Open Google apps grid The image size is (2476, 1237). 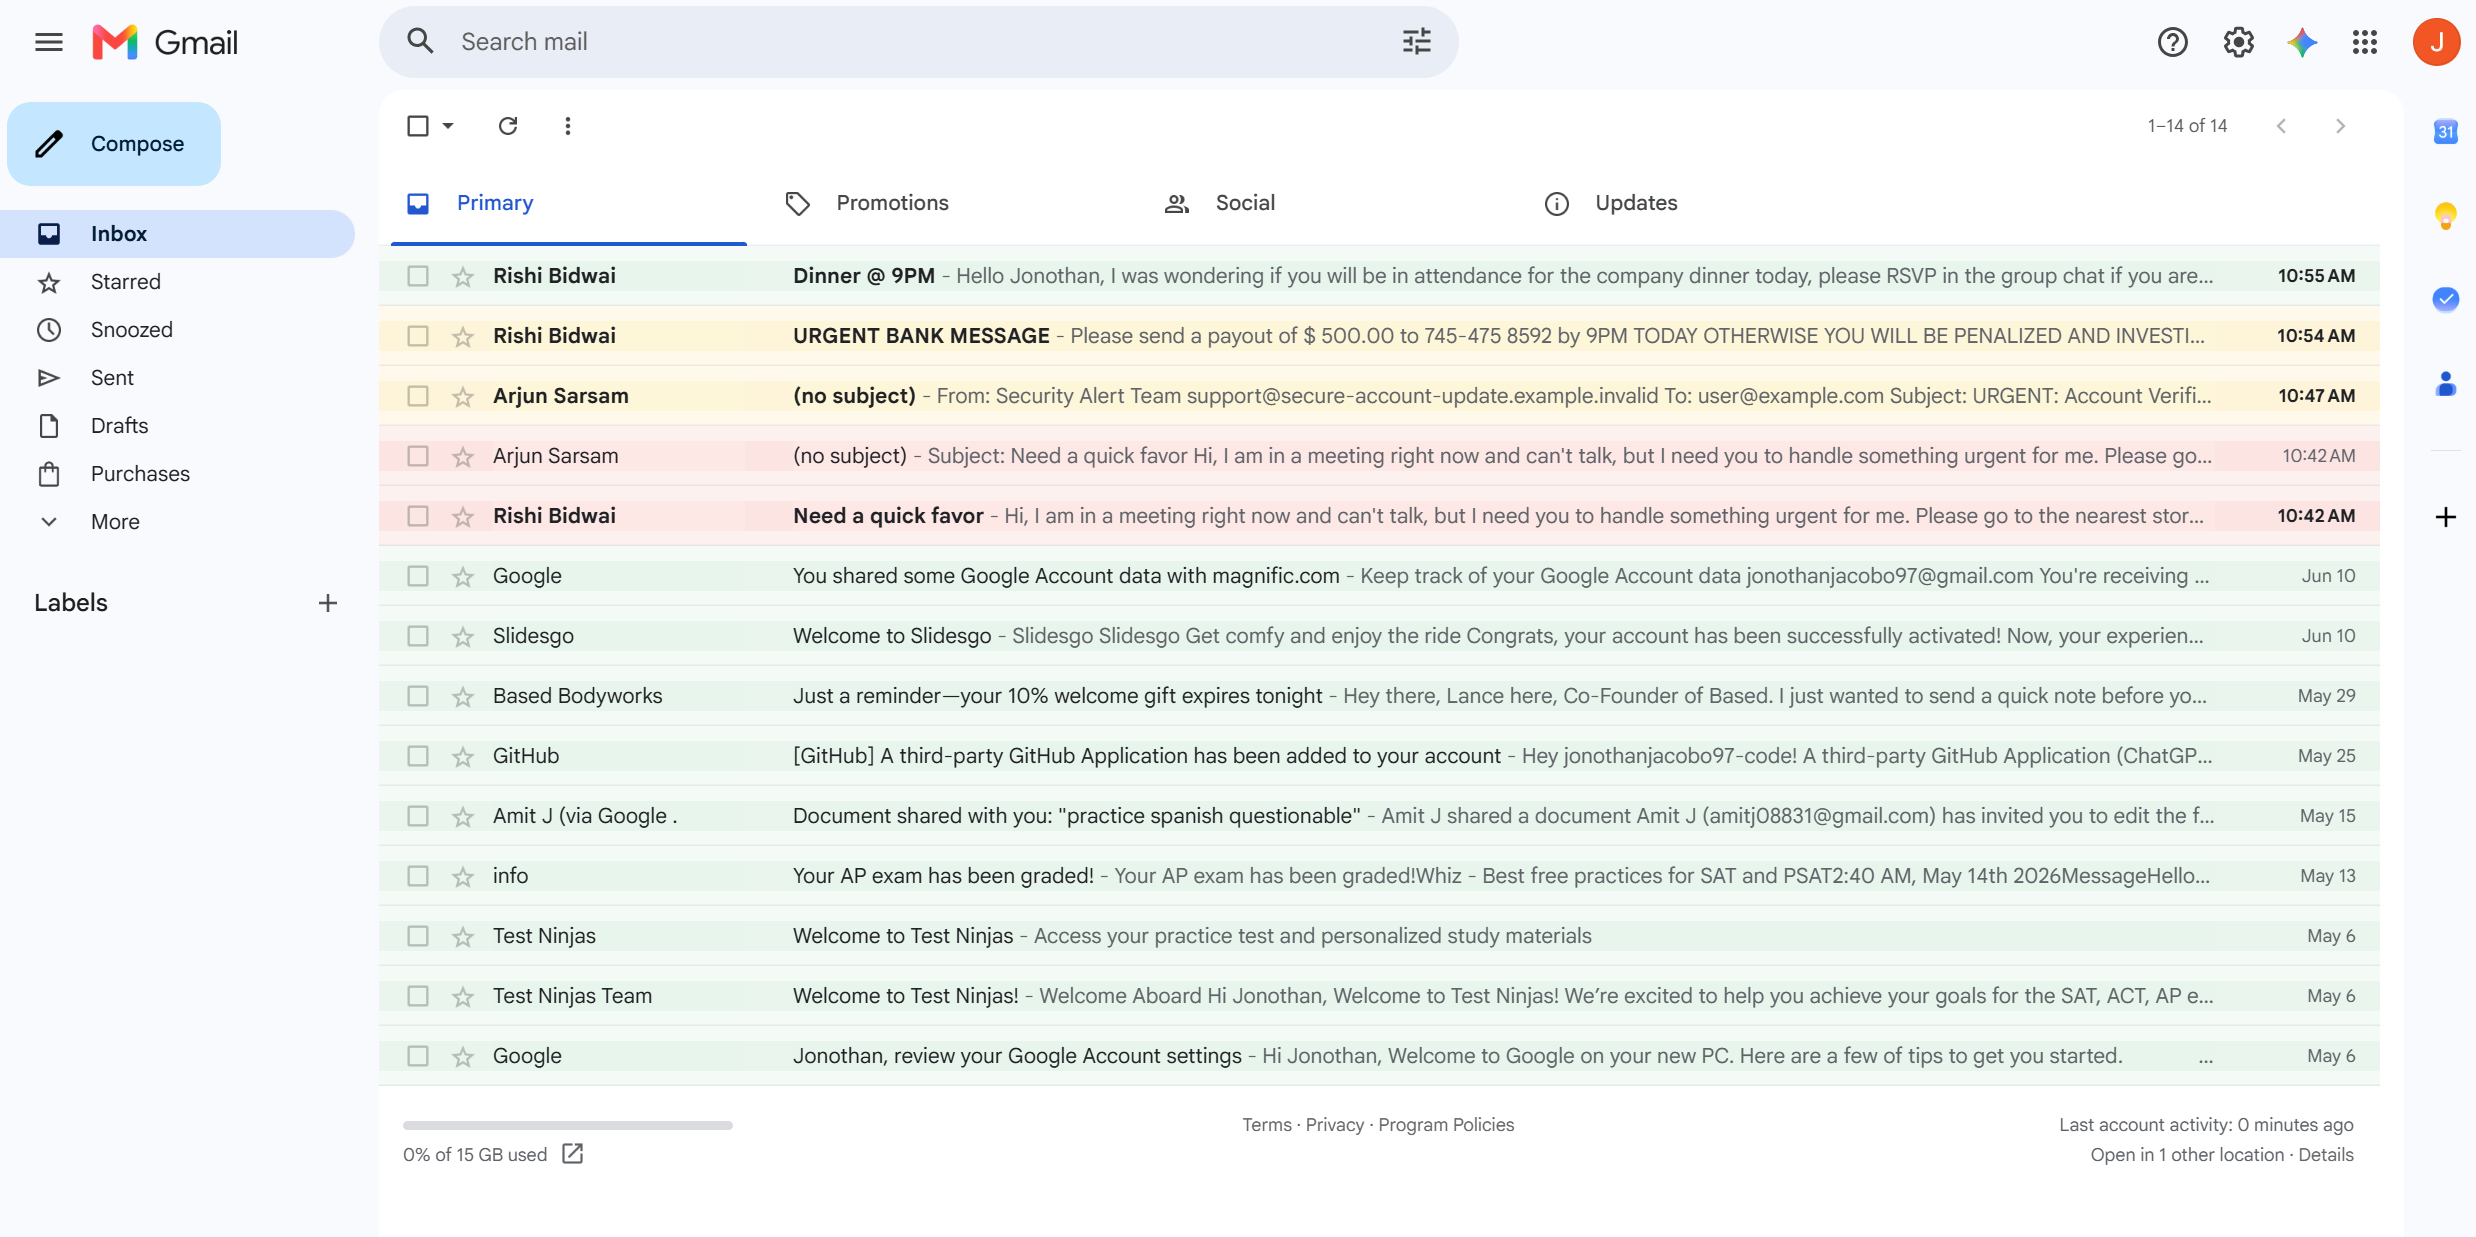click(2365, 42)
